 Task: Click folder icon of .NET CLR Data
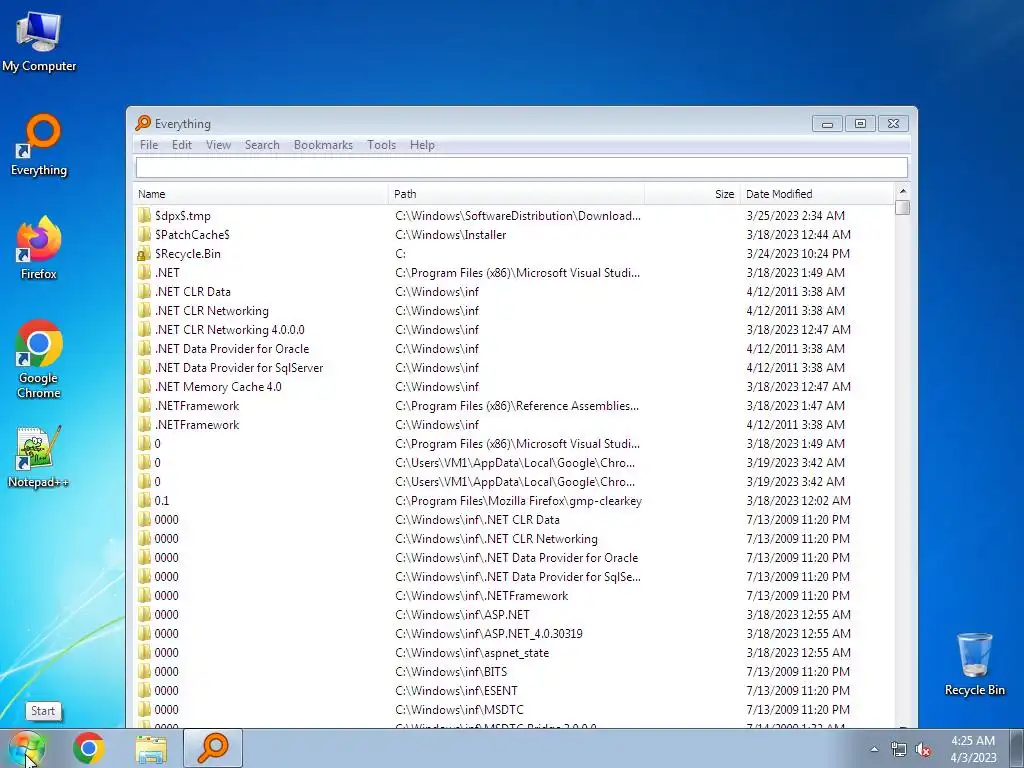[144, 291]
